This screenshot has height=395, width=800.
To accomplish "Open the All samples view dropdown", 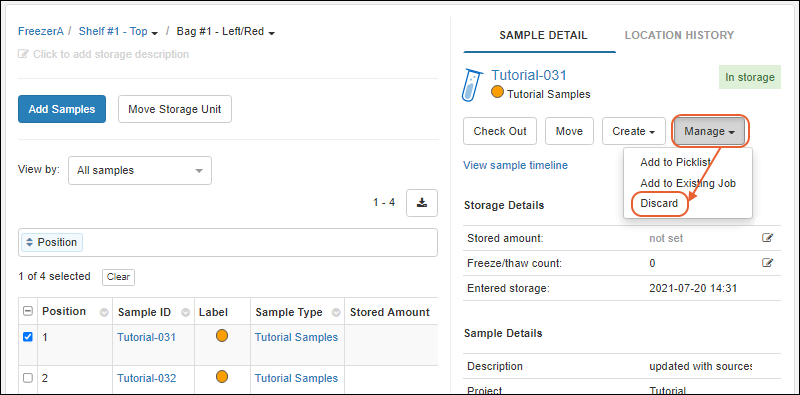I will click(x=140, y=170).
